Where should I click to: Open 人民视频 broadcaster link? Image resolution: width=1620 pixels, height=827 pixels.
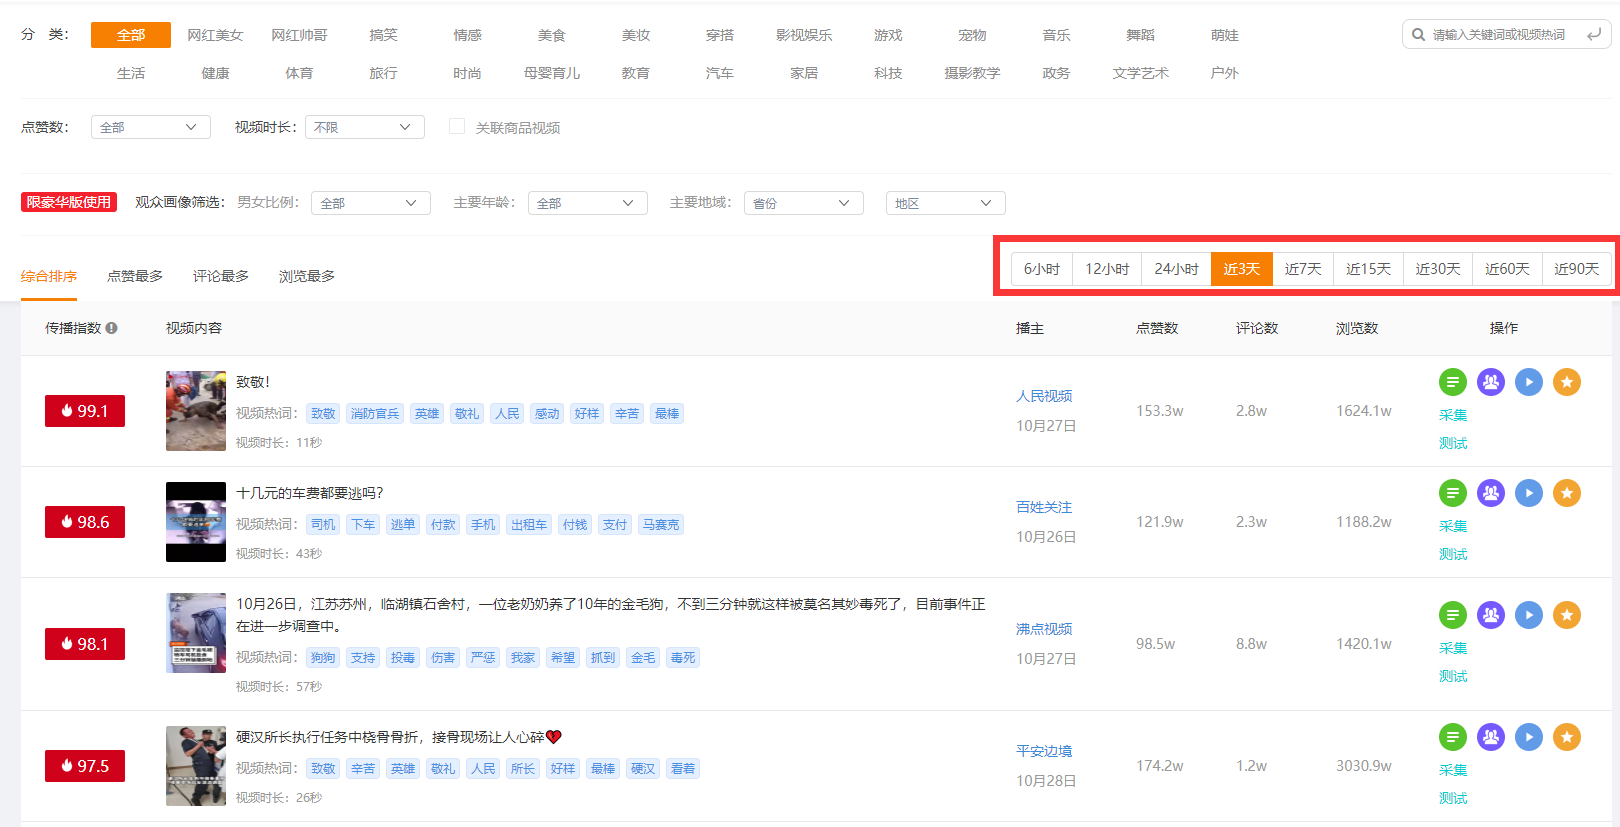click(x=1043, y=396)
